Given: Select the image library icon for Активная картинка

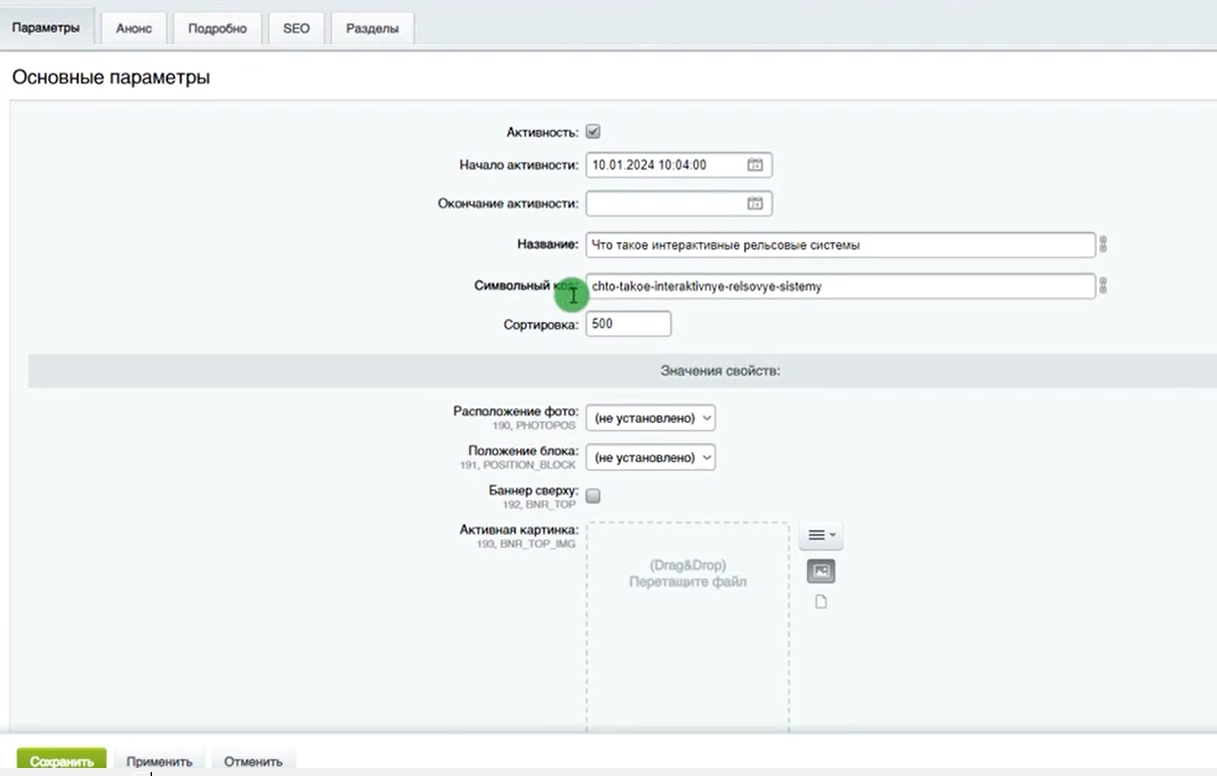Looking at the screenshot, I should (821, 571).
